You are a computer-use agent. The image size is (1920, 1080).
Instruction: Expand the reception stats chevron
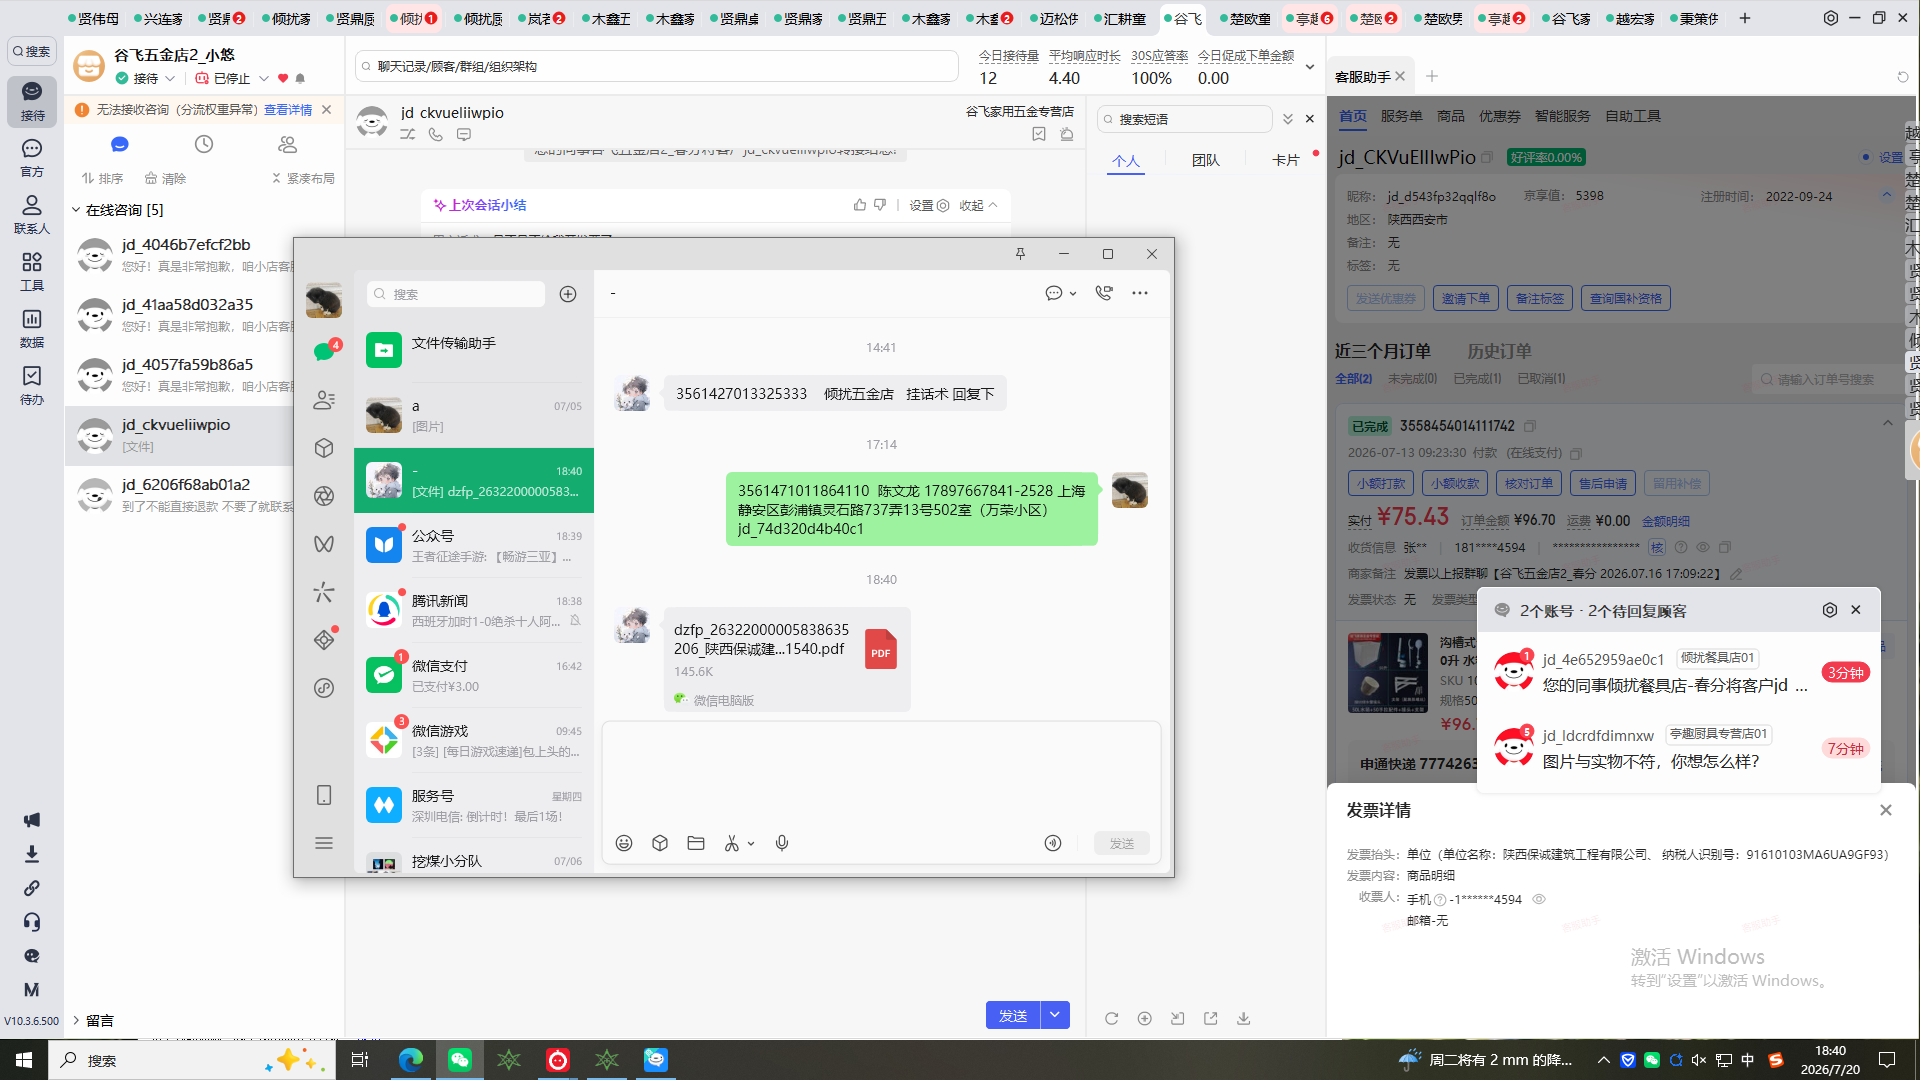click(1310, 67)
